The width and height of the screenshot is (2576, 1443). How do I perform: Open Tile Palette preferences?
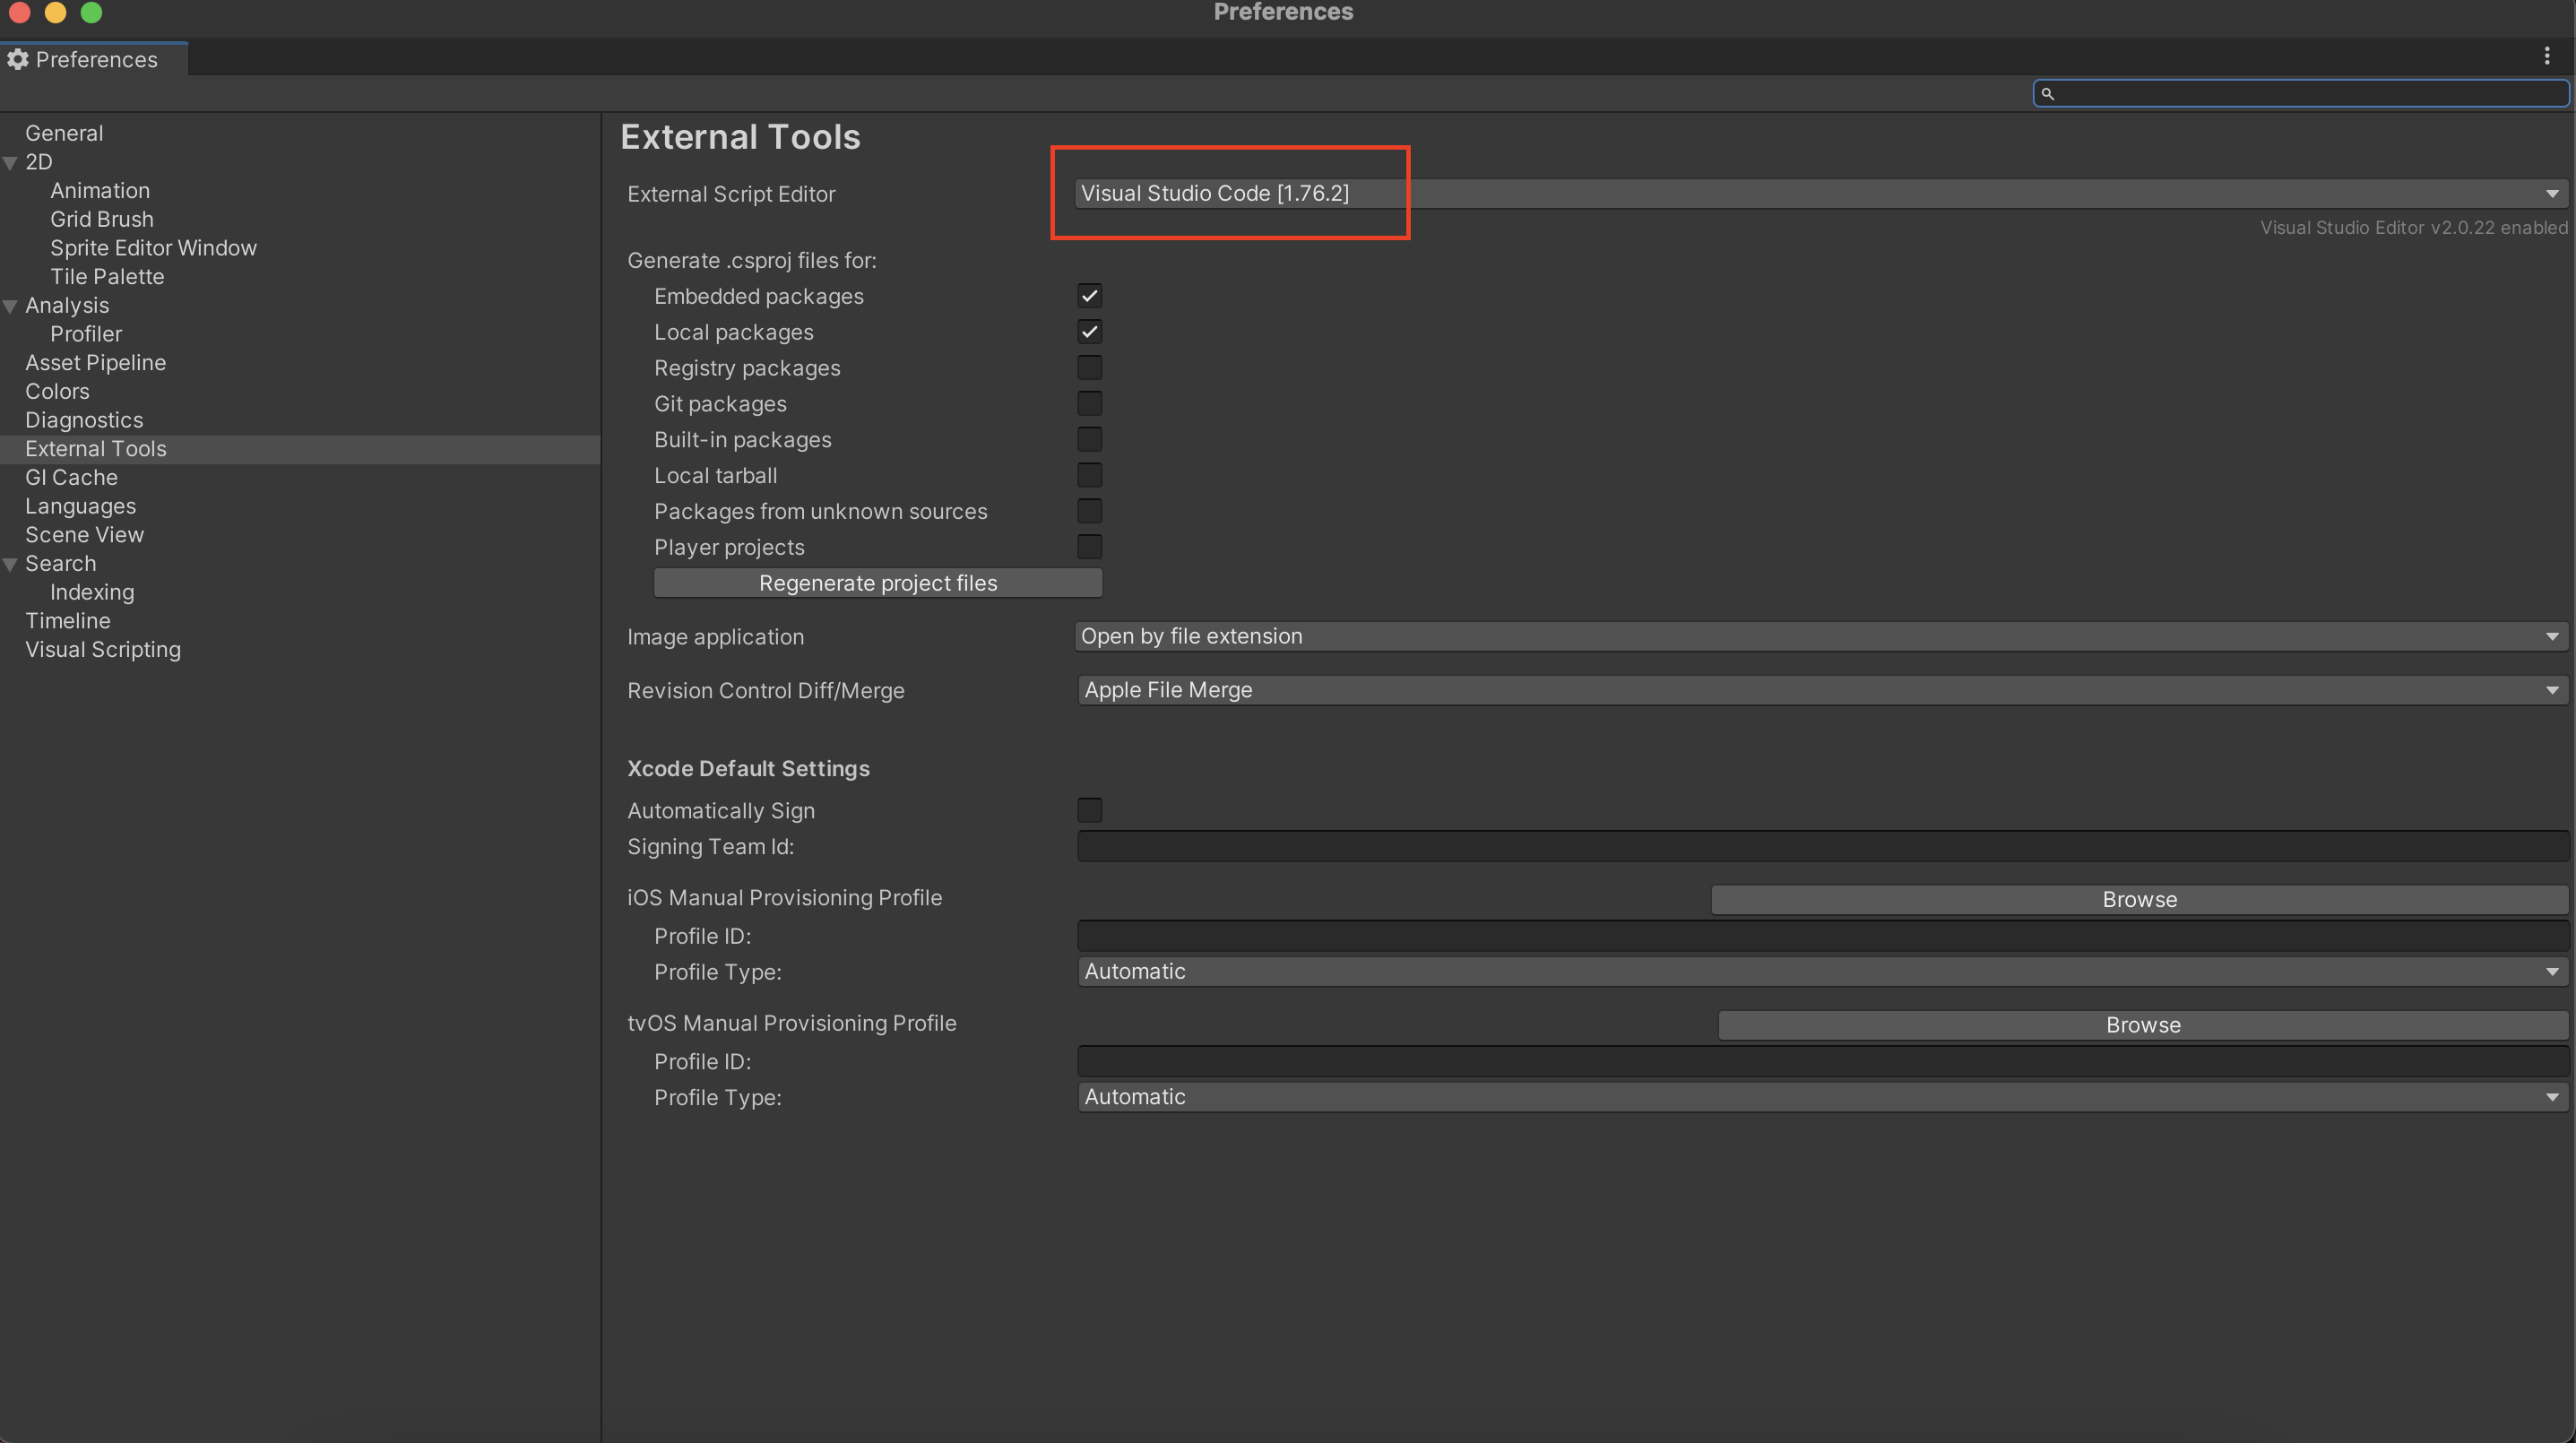[x=107, y=277]
